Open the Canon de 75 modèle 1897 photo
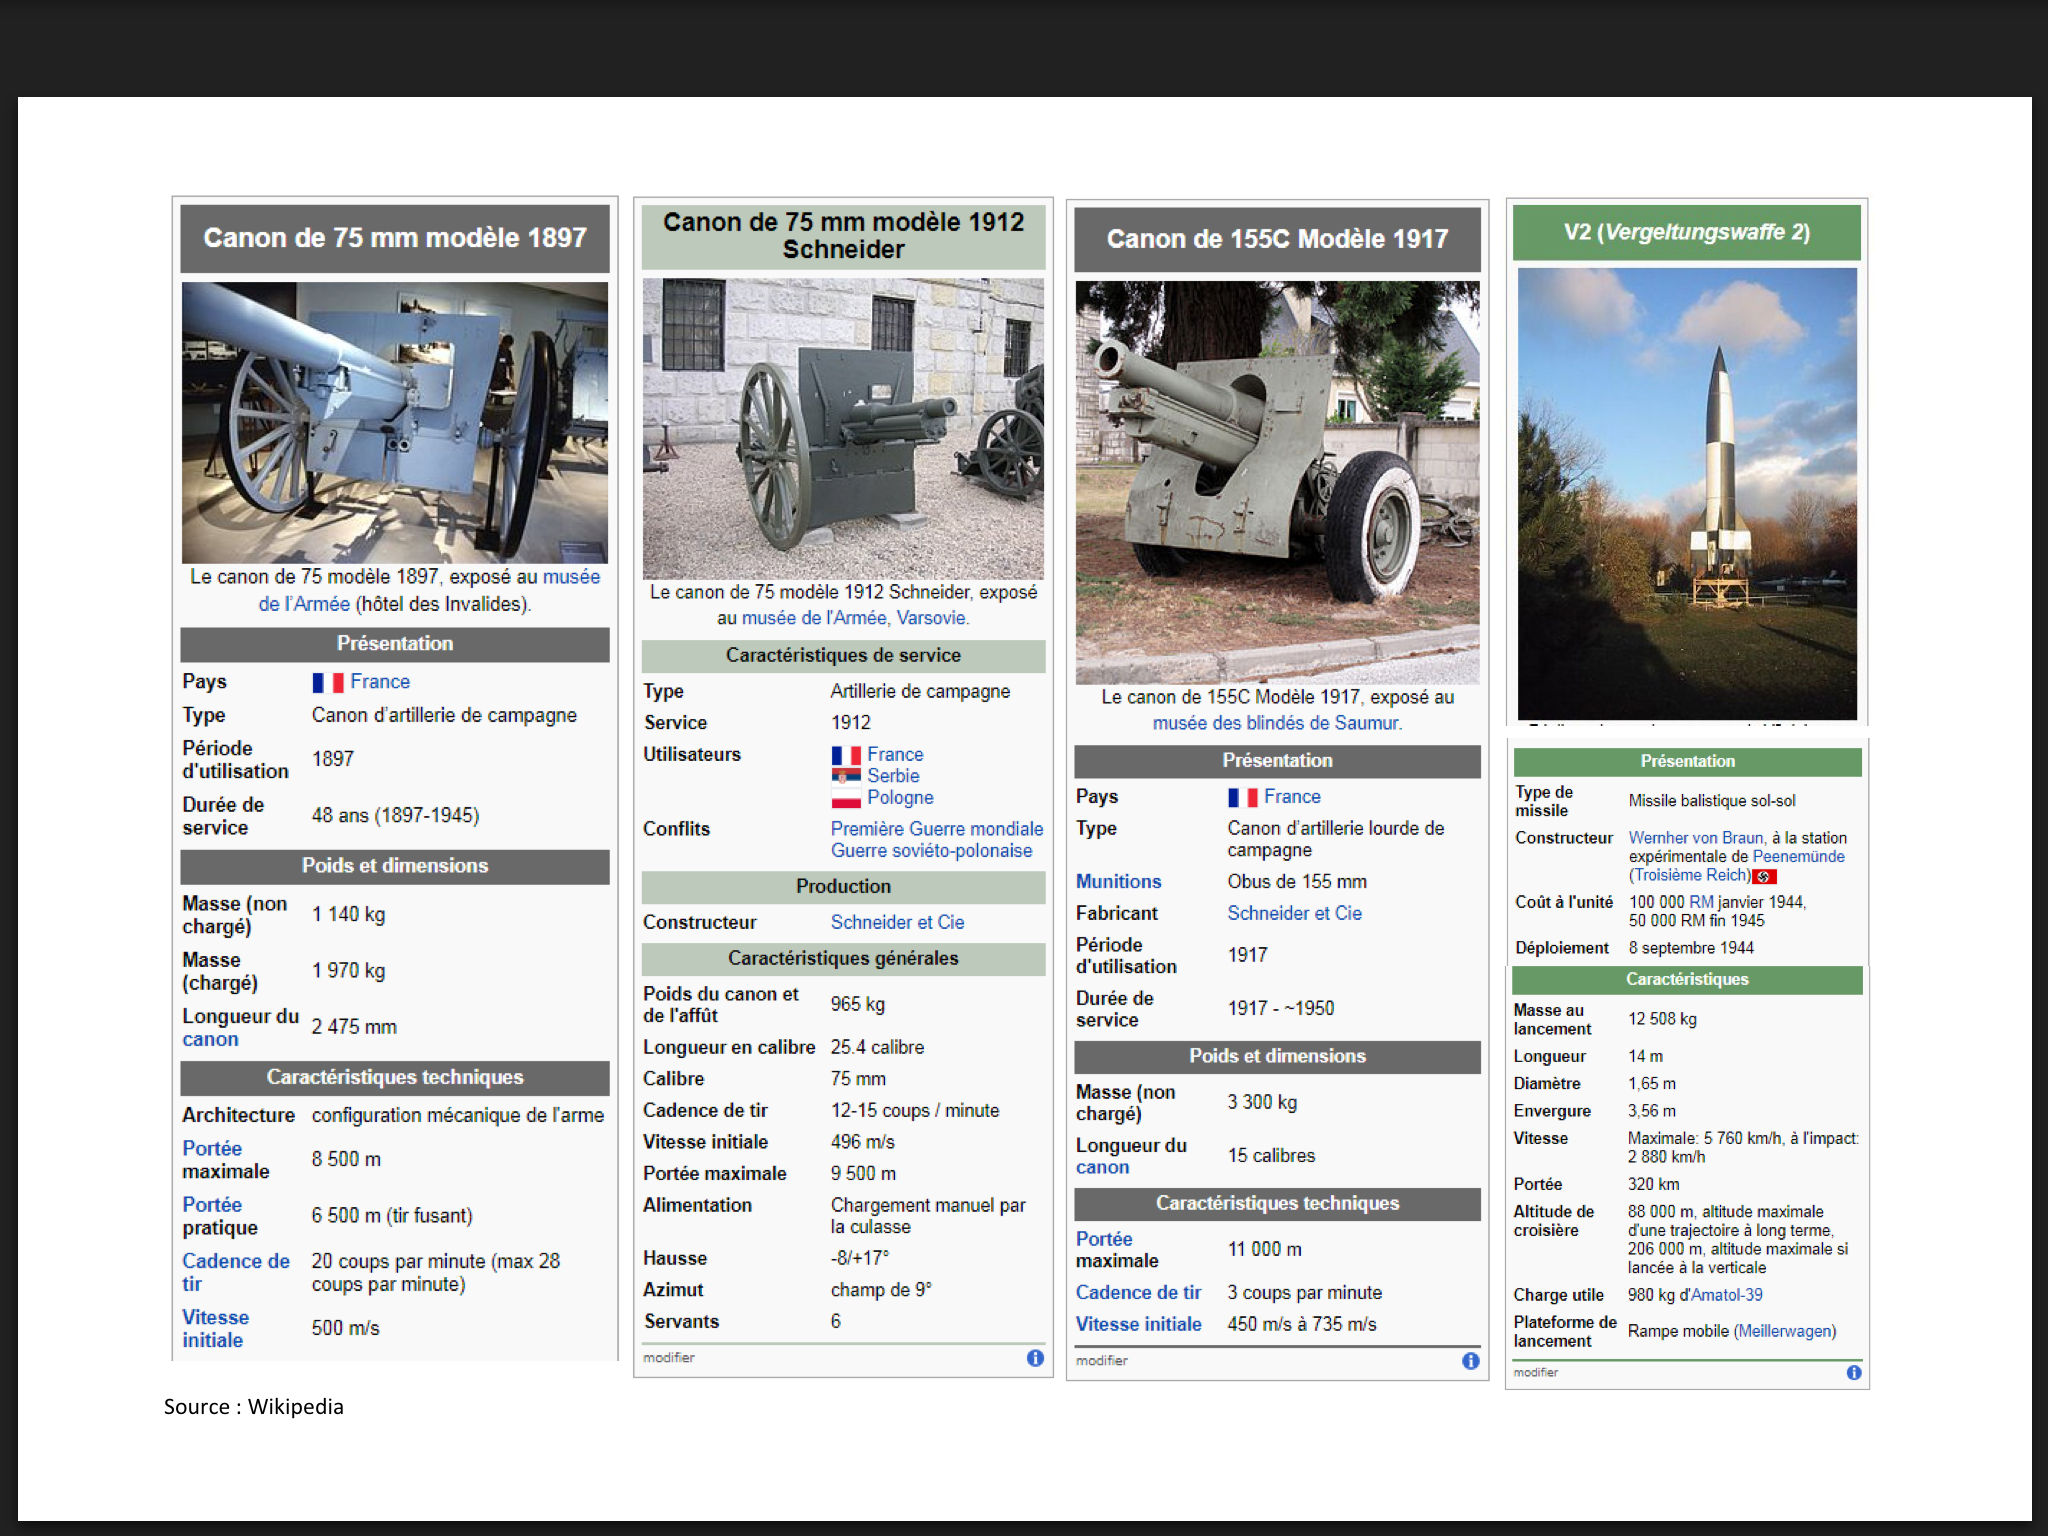Image resolution: width=2048 pixels, height=1536 pixels. 394,422
